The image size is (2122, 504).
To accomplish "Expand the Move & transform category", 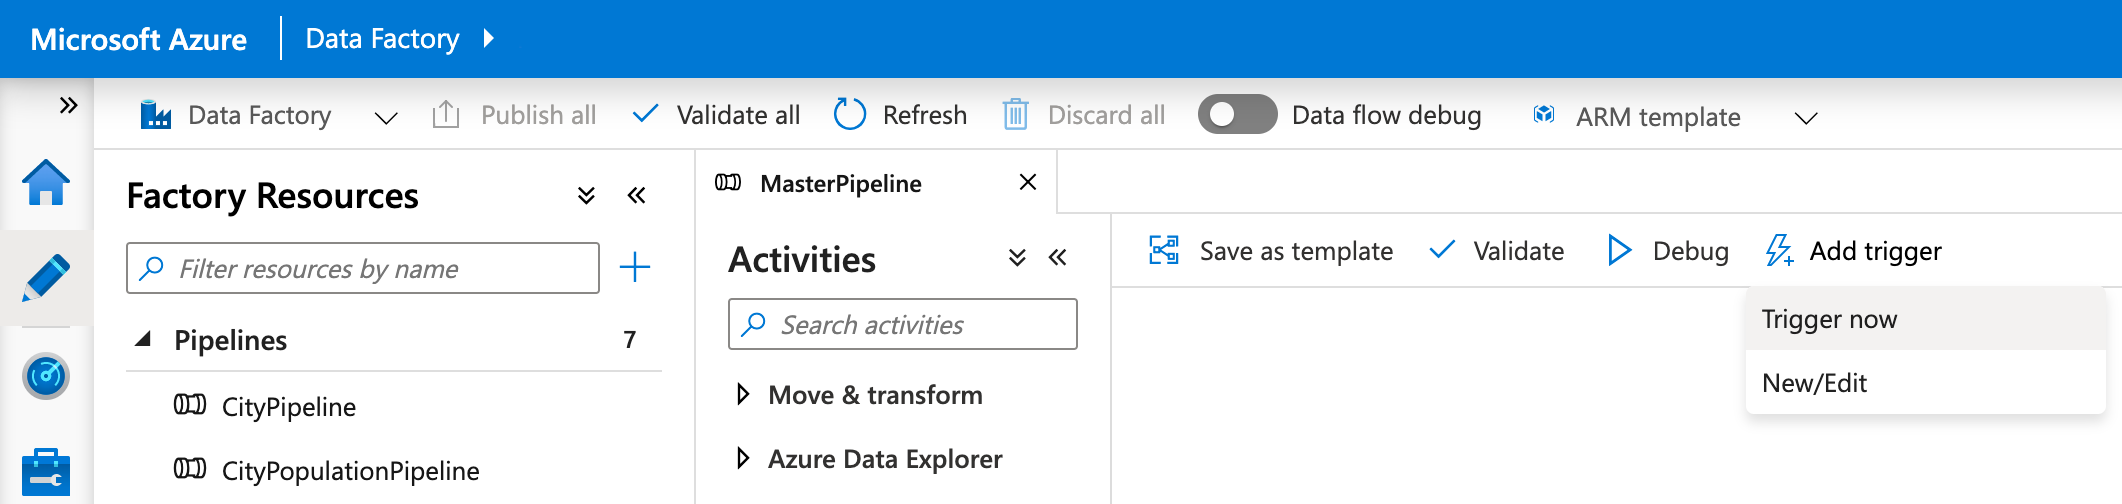I will (743, 394).
